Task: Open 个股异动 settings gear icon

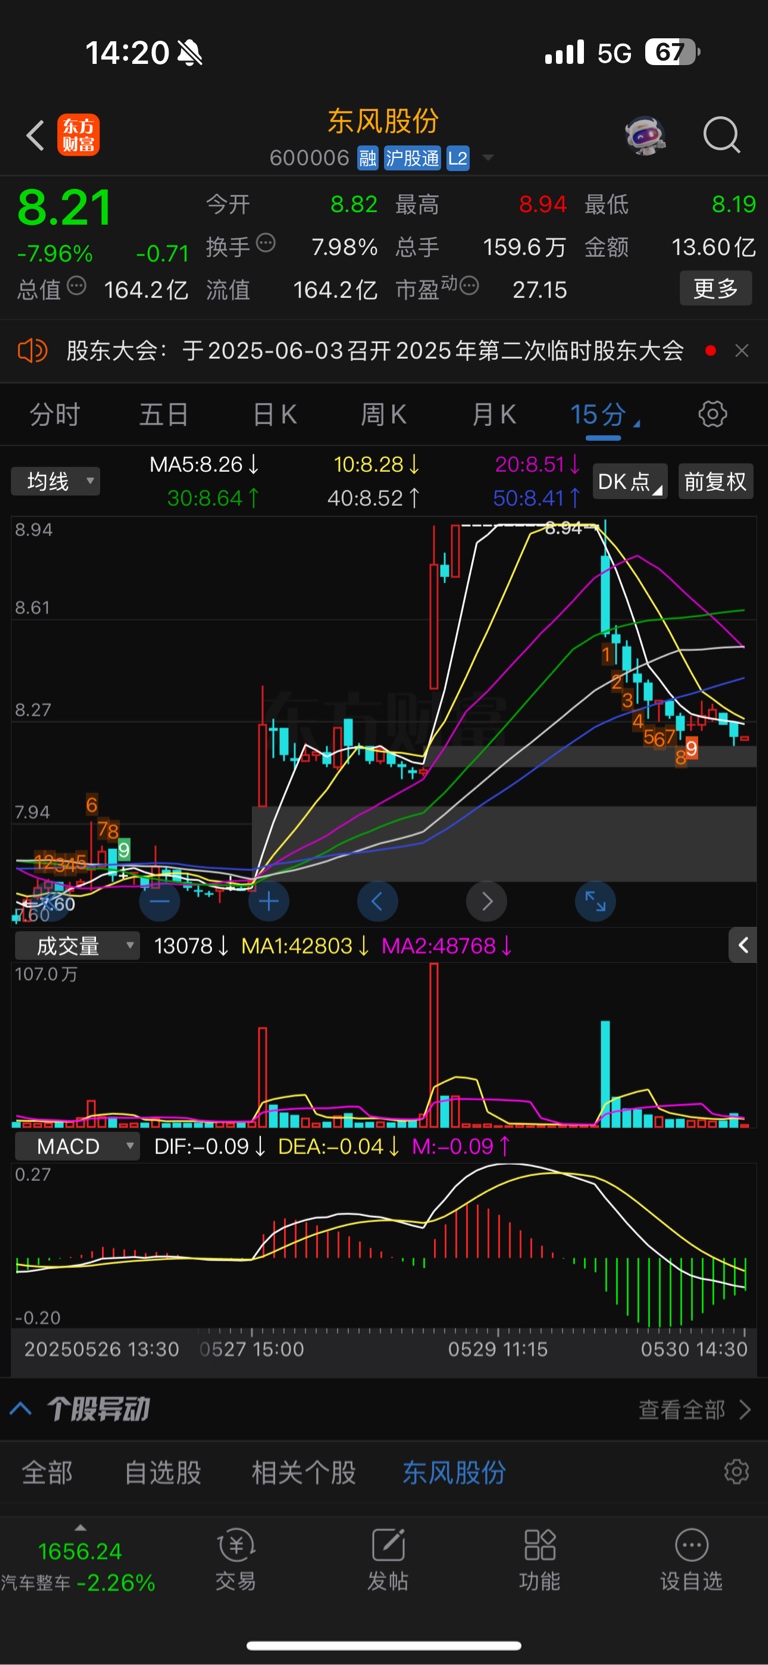Action: 737,1472
